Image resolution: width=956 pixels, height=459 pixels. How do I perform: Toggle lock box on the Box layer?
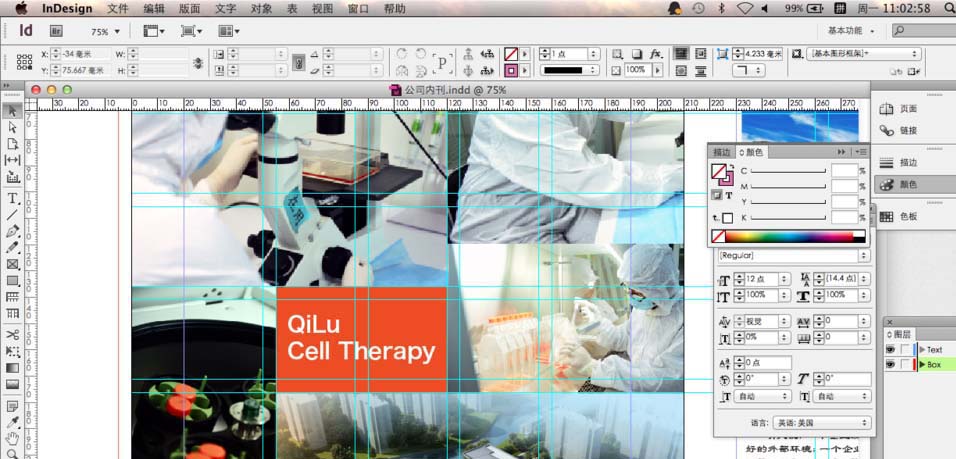tap(905, 365)
